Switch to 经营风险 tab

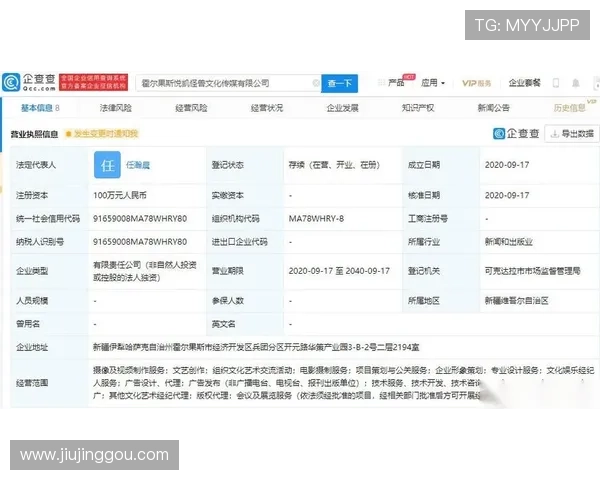[x=191, y=108]
